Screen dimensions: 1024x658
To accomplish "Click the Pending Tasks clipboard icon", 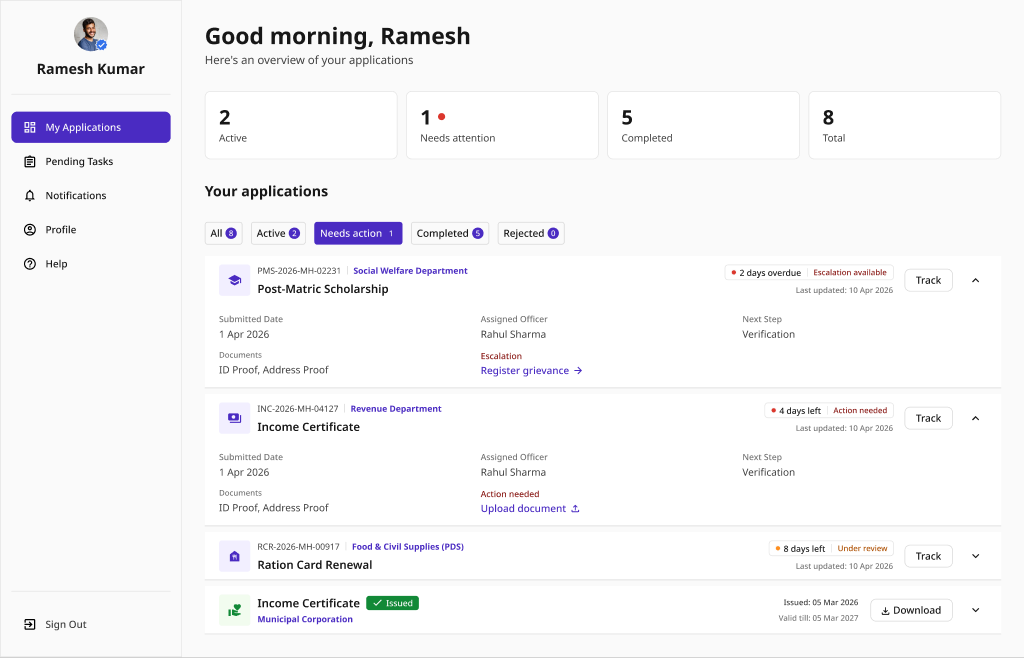I will click(29, 161).
